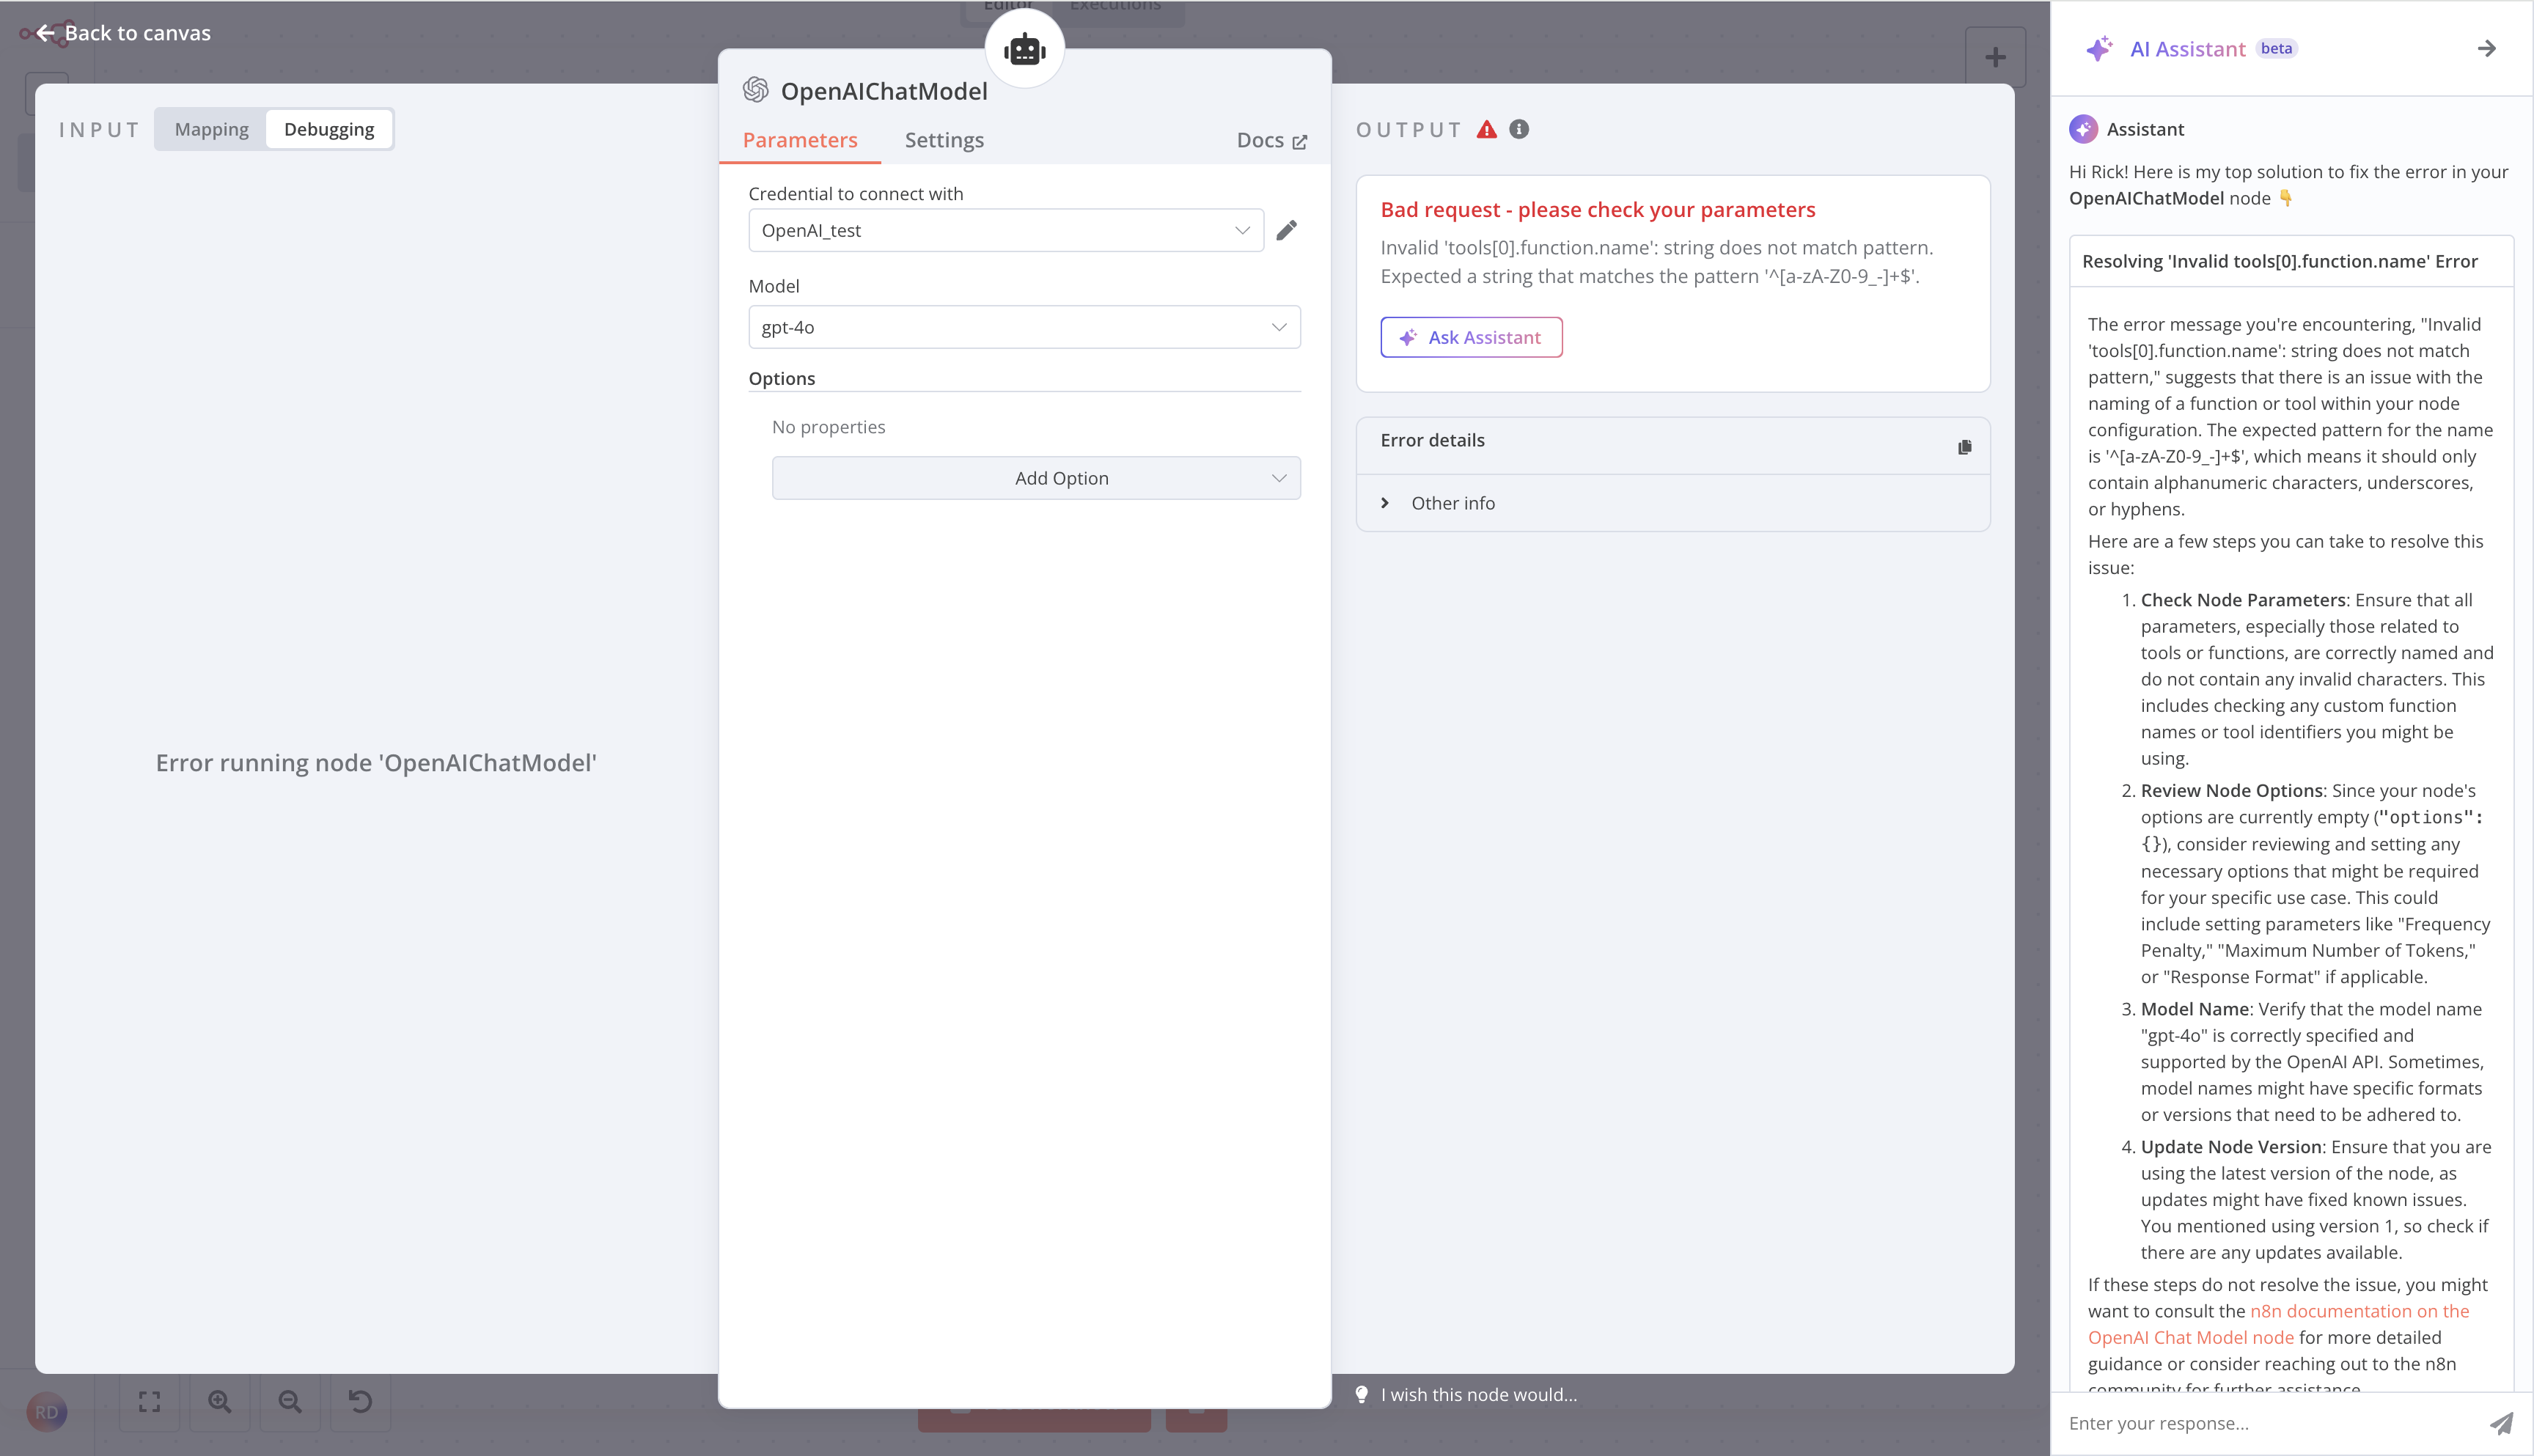Click the lightbulb feedback icon
Image resolution: width=2534 pixels, height=1456 pixels.
pos(1362,1394)
